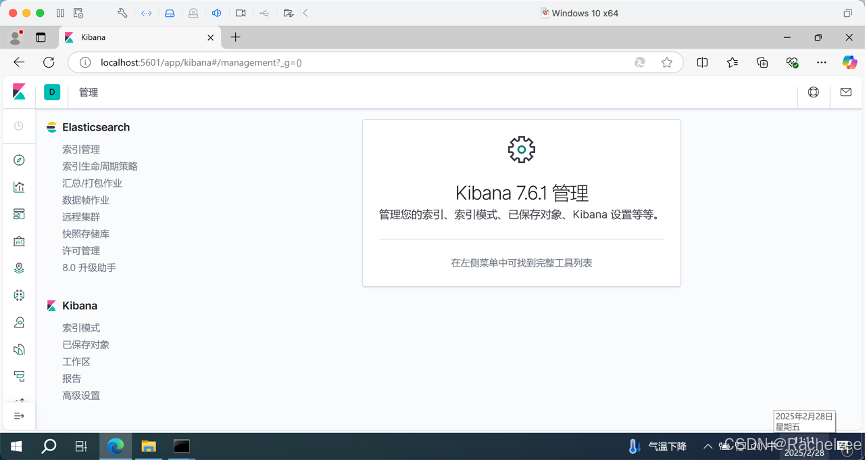The image size is (866, 460).
Task: Add page to favorites star icon
Action: pos(667,62)
